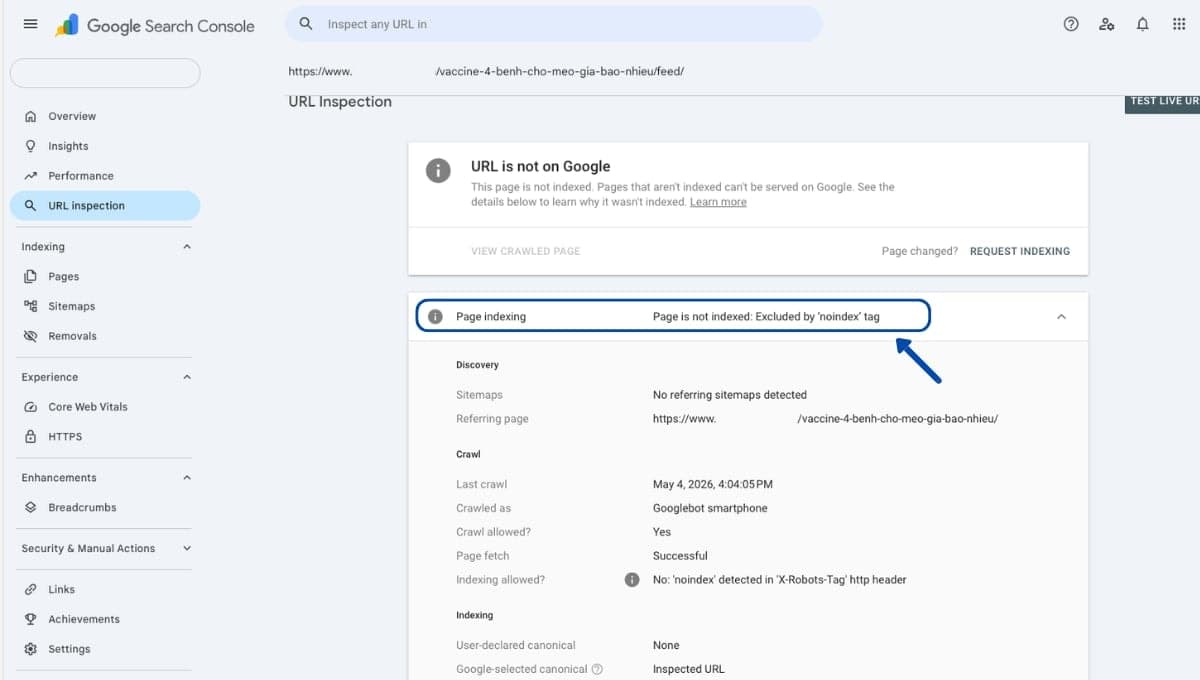Viewport: 1200px width, 680px height.
Task: Click the Insights lightbulb icon
Action: 30,146
